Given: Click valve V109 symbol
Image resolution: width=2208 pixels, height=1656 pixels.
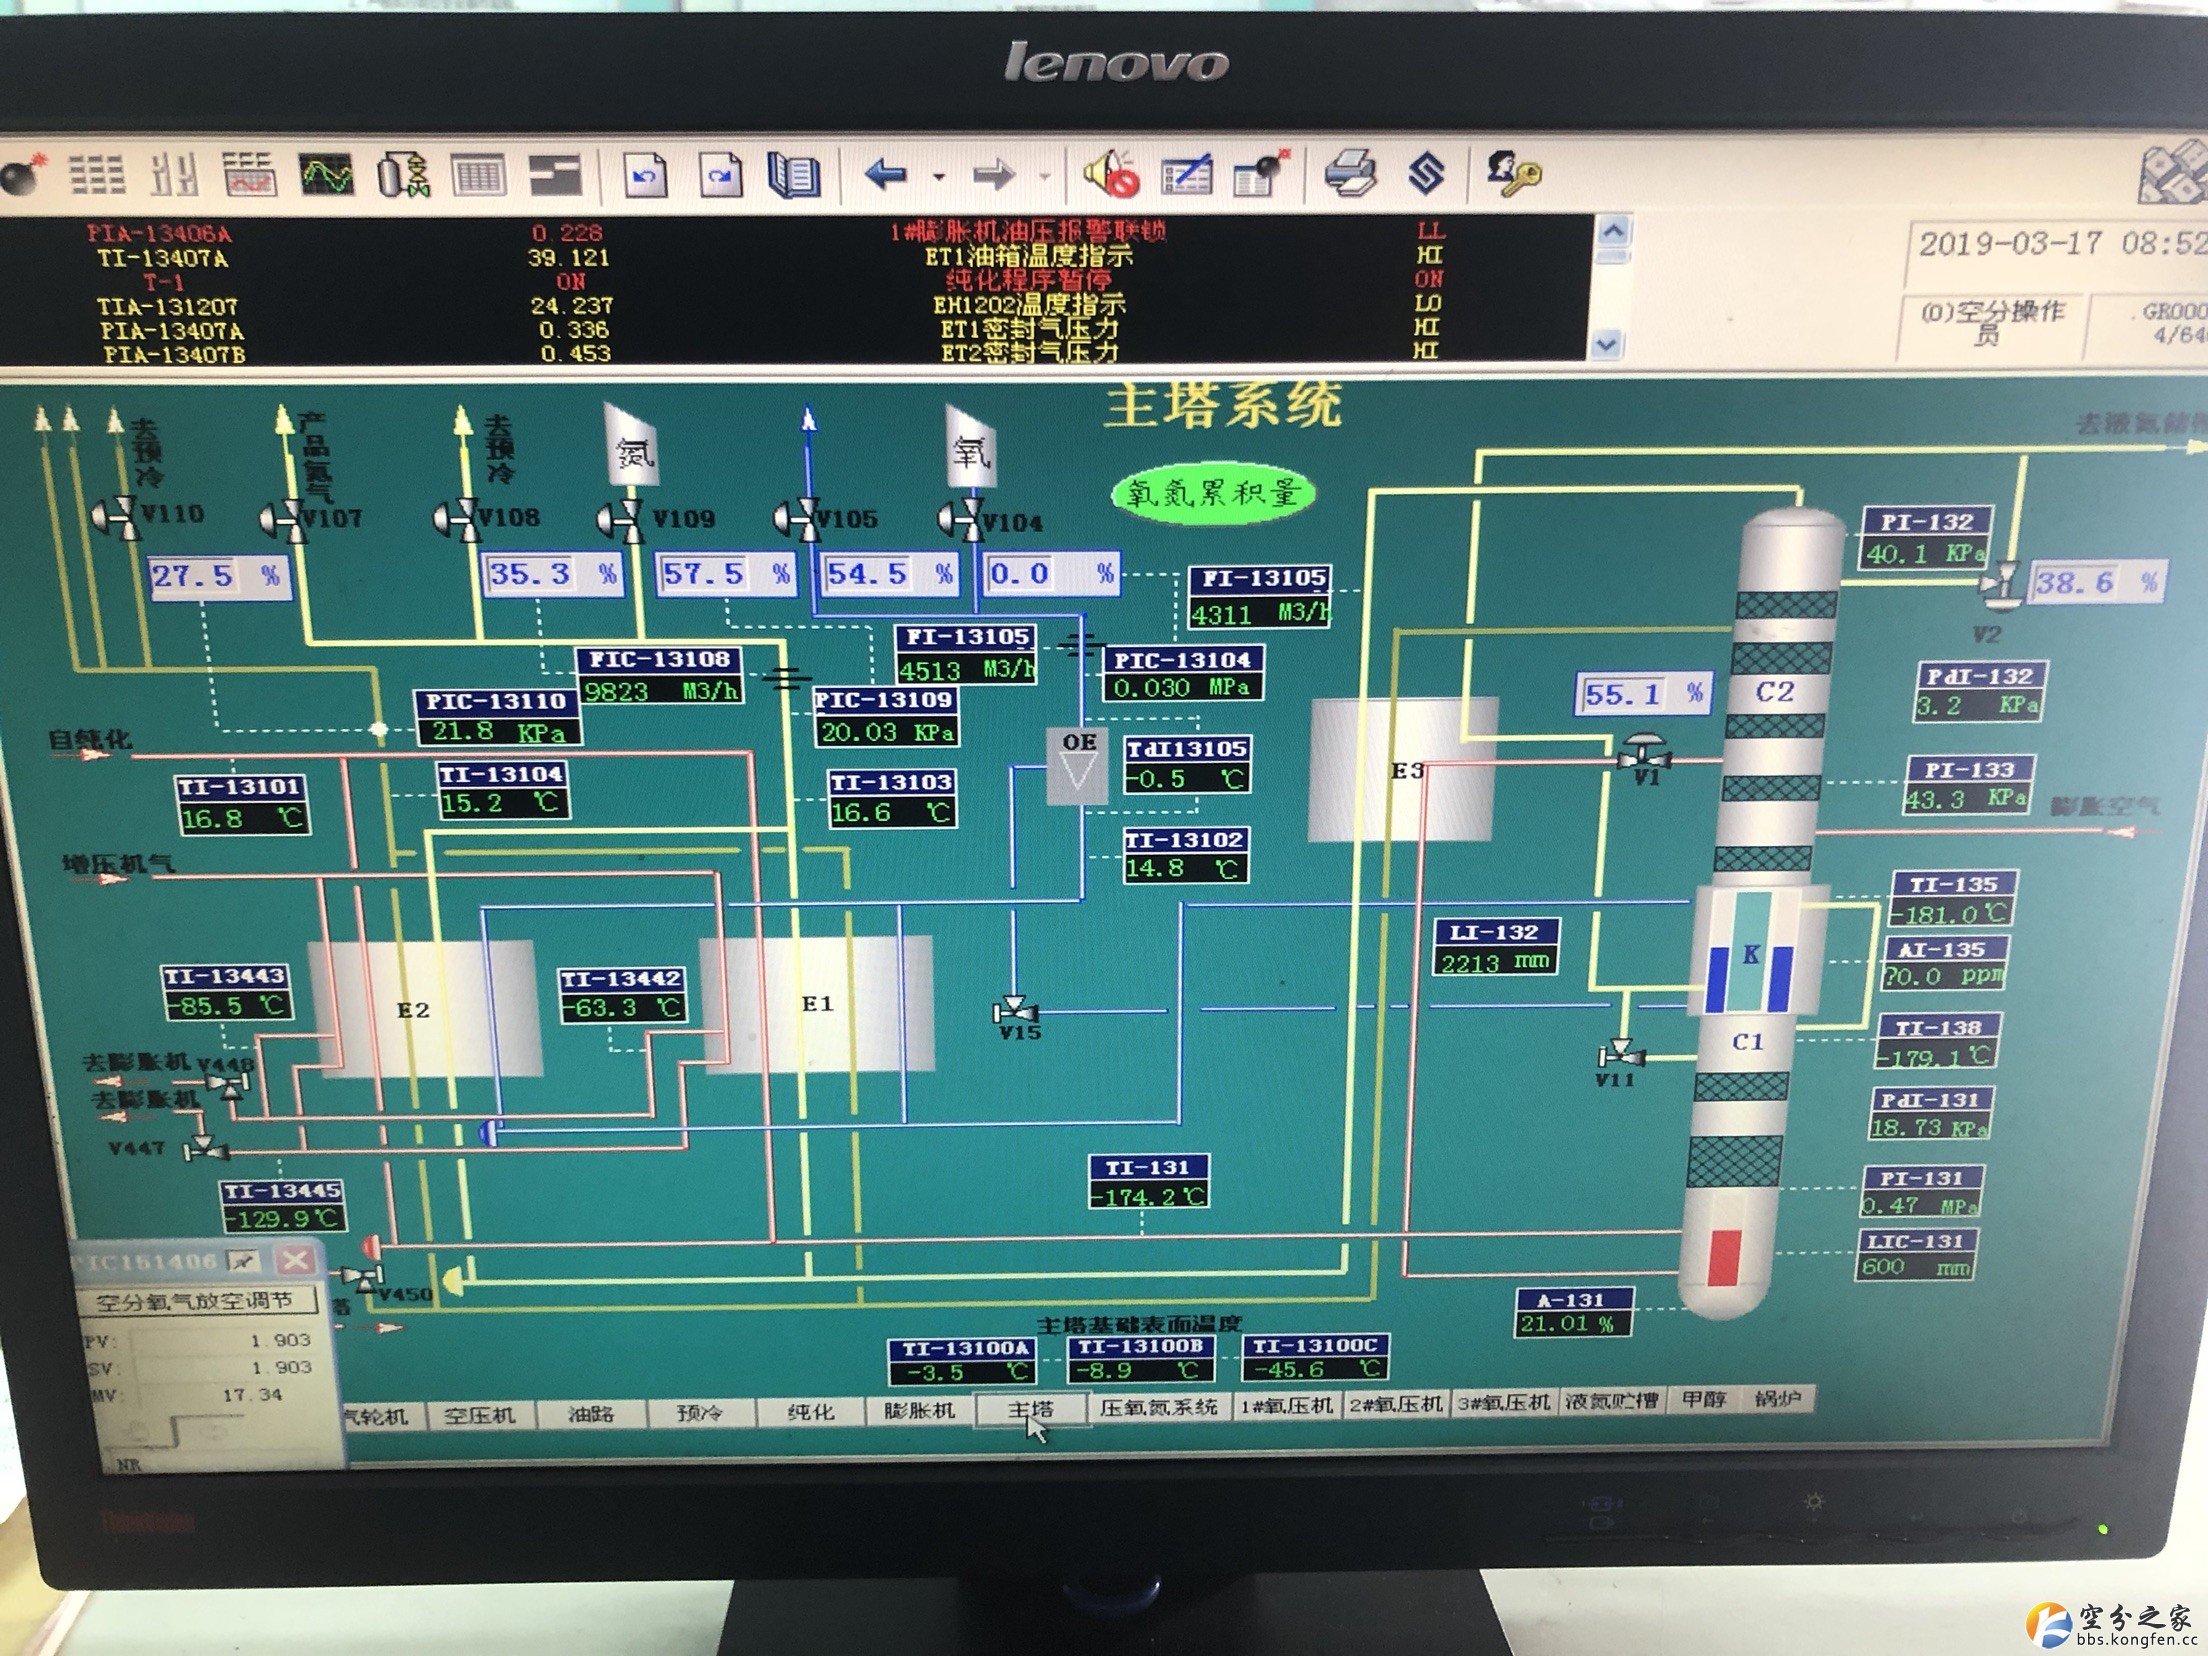Looking at the screenshot, I should click(620, 519).
